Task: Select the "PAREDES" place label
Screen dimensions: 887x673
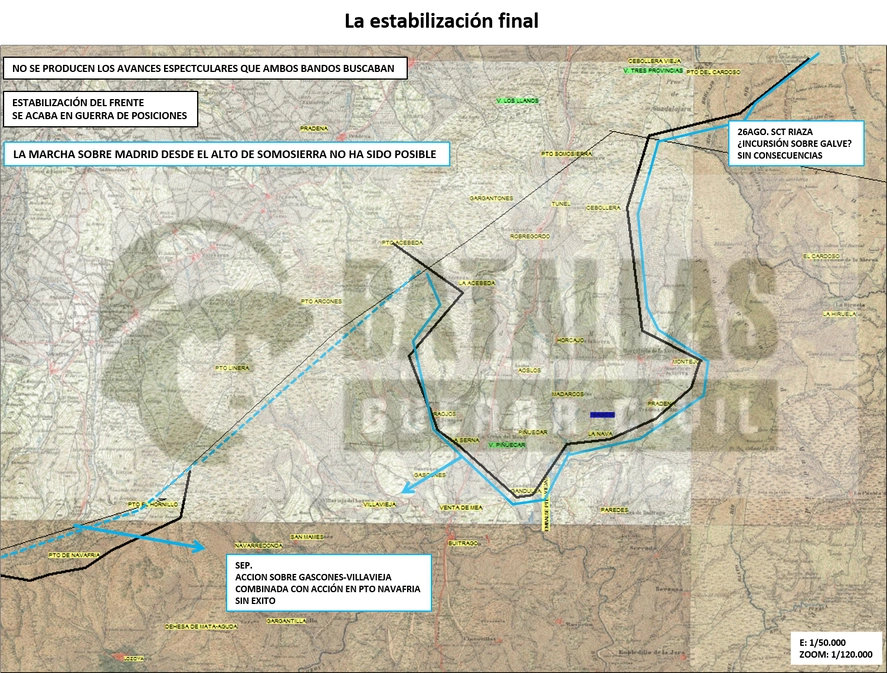Action: click(x=614, y=510)
